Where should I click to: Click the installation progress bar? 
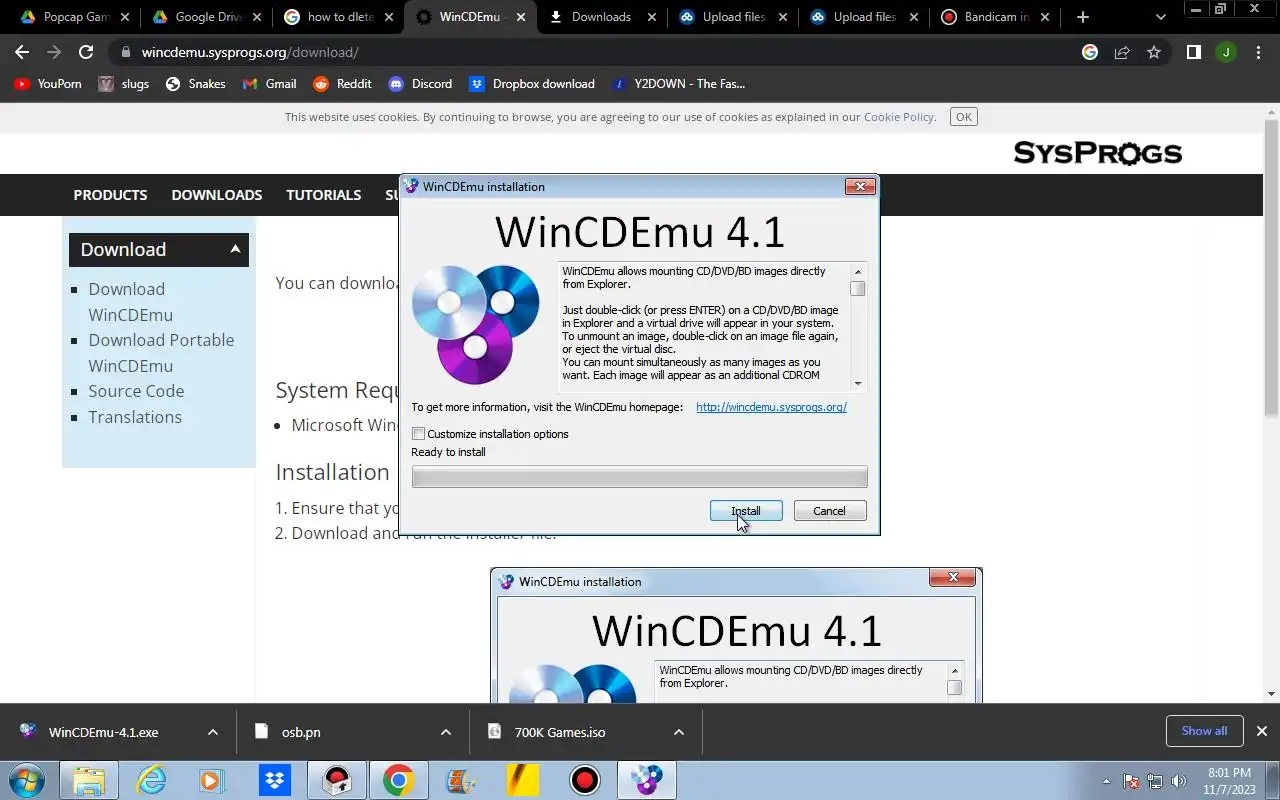point(639,477)
